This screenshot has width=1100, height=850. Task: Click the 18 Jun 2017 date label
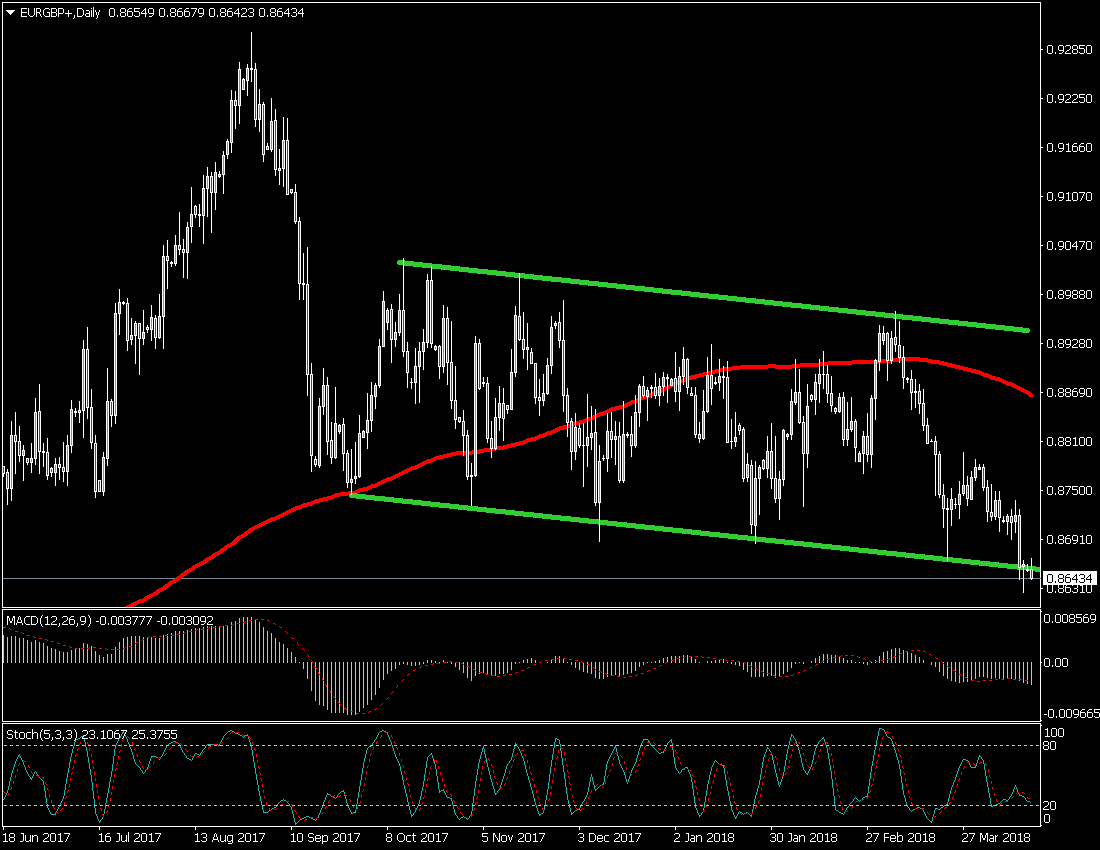[37, 836]
